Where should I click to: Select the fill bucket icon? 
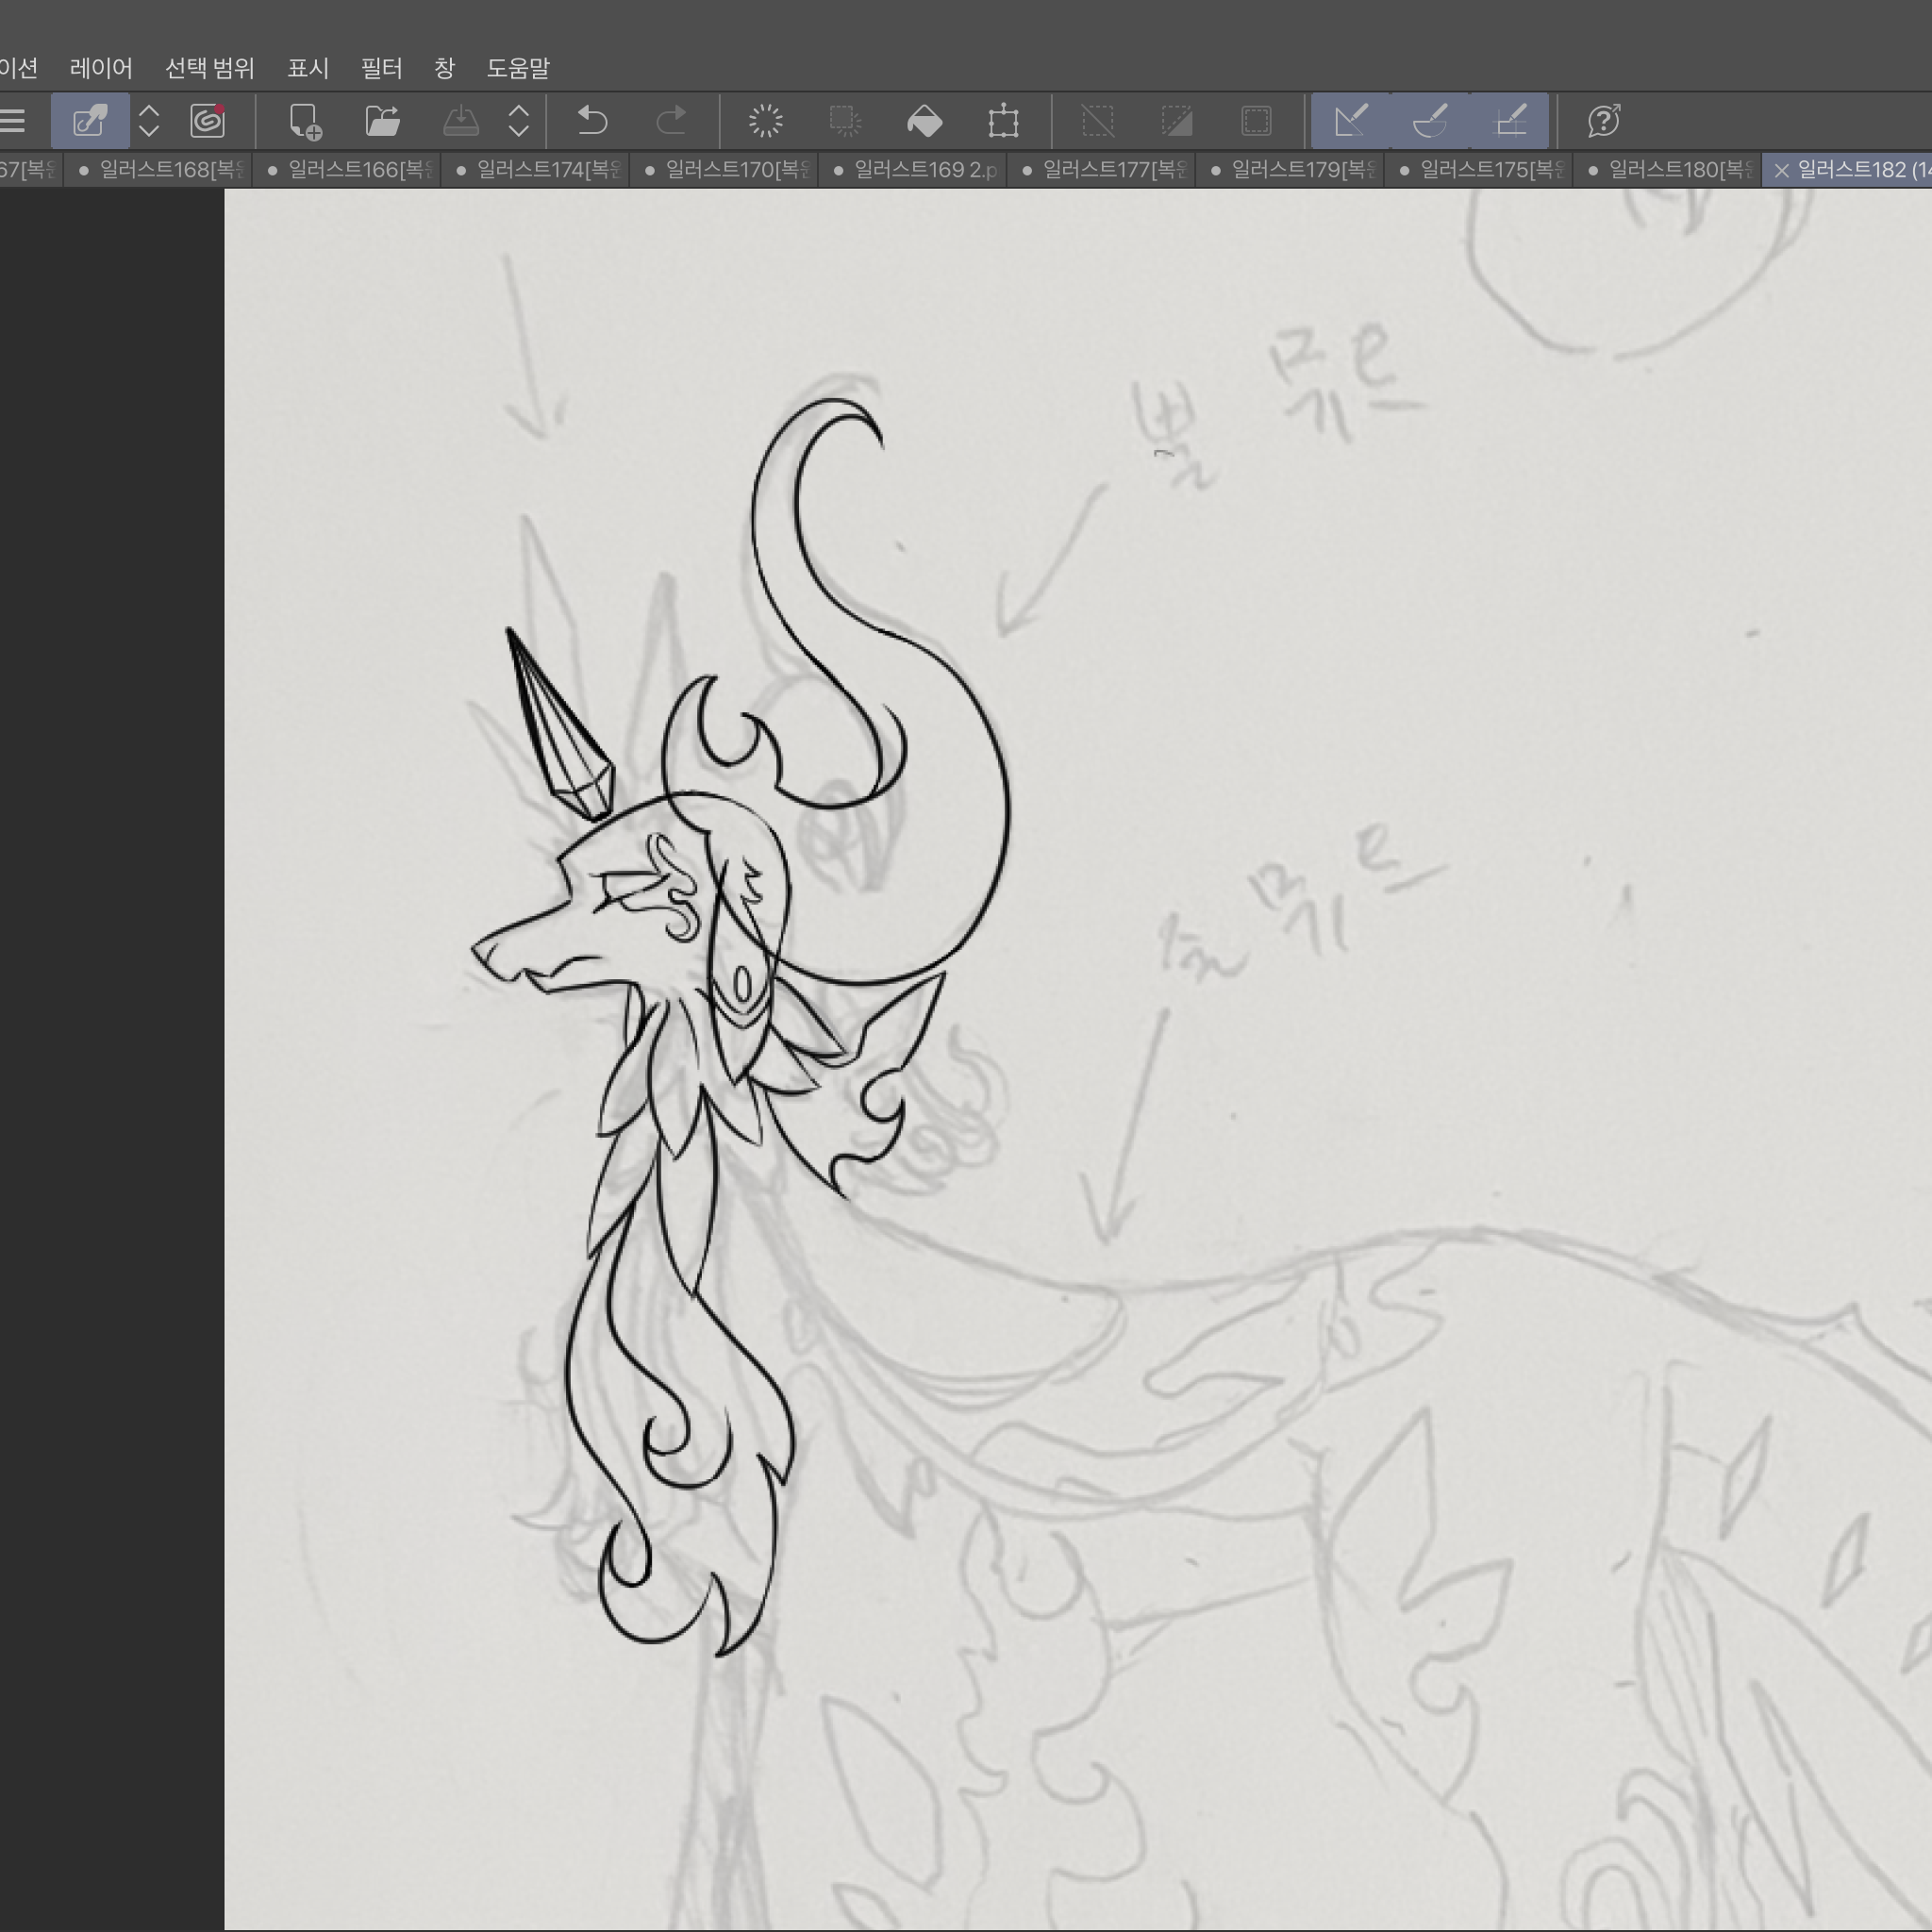point(924,121)
